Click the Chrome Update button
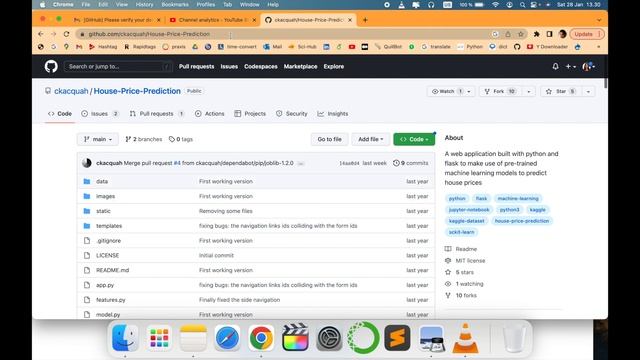Viewport: 640px width, 360px height. (587, 34)
